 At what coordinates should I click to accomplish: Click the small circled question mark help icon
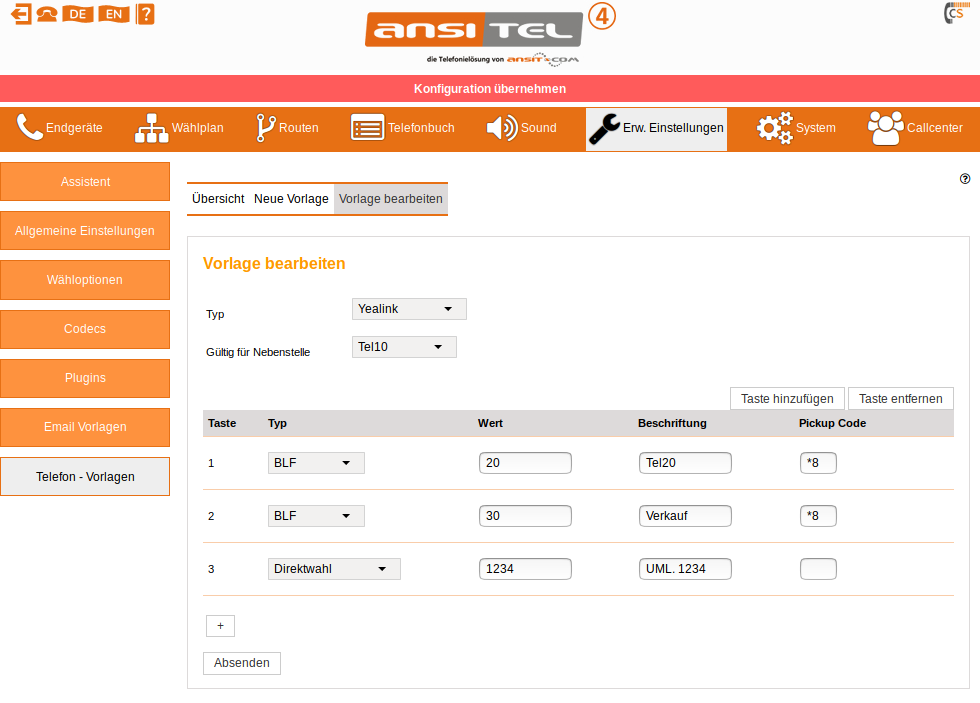[x=965, y=179]
